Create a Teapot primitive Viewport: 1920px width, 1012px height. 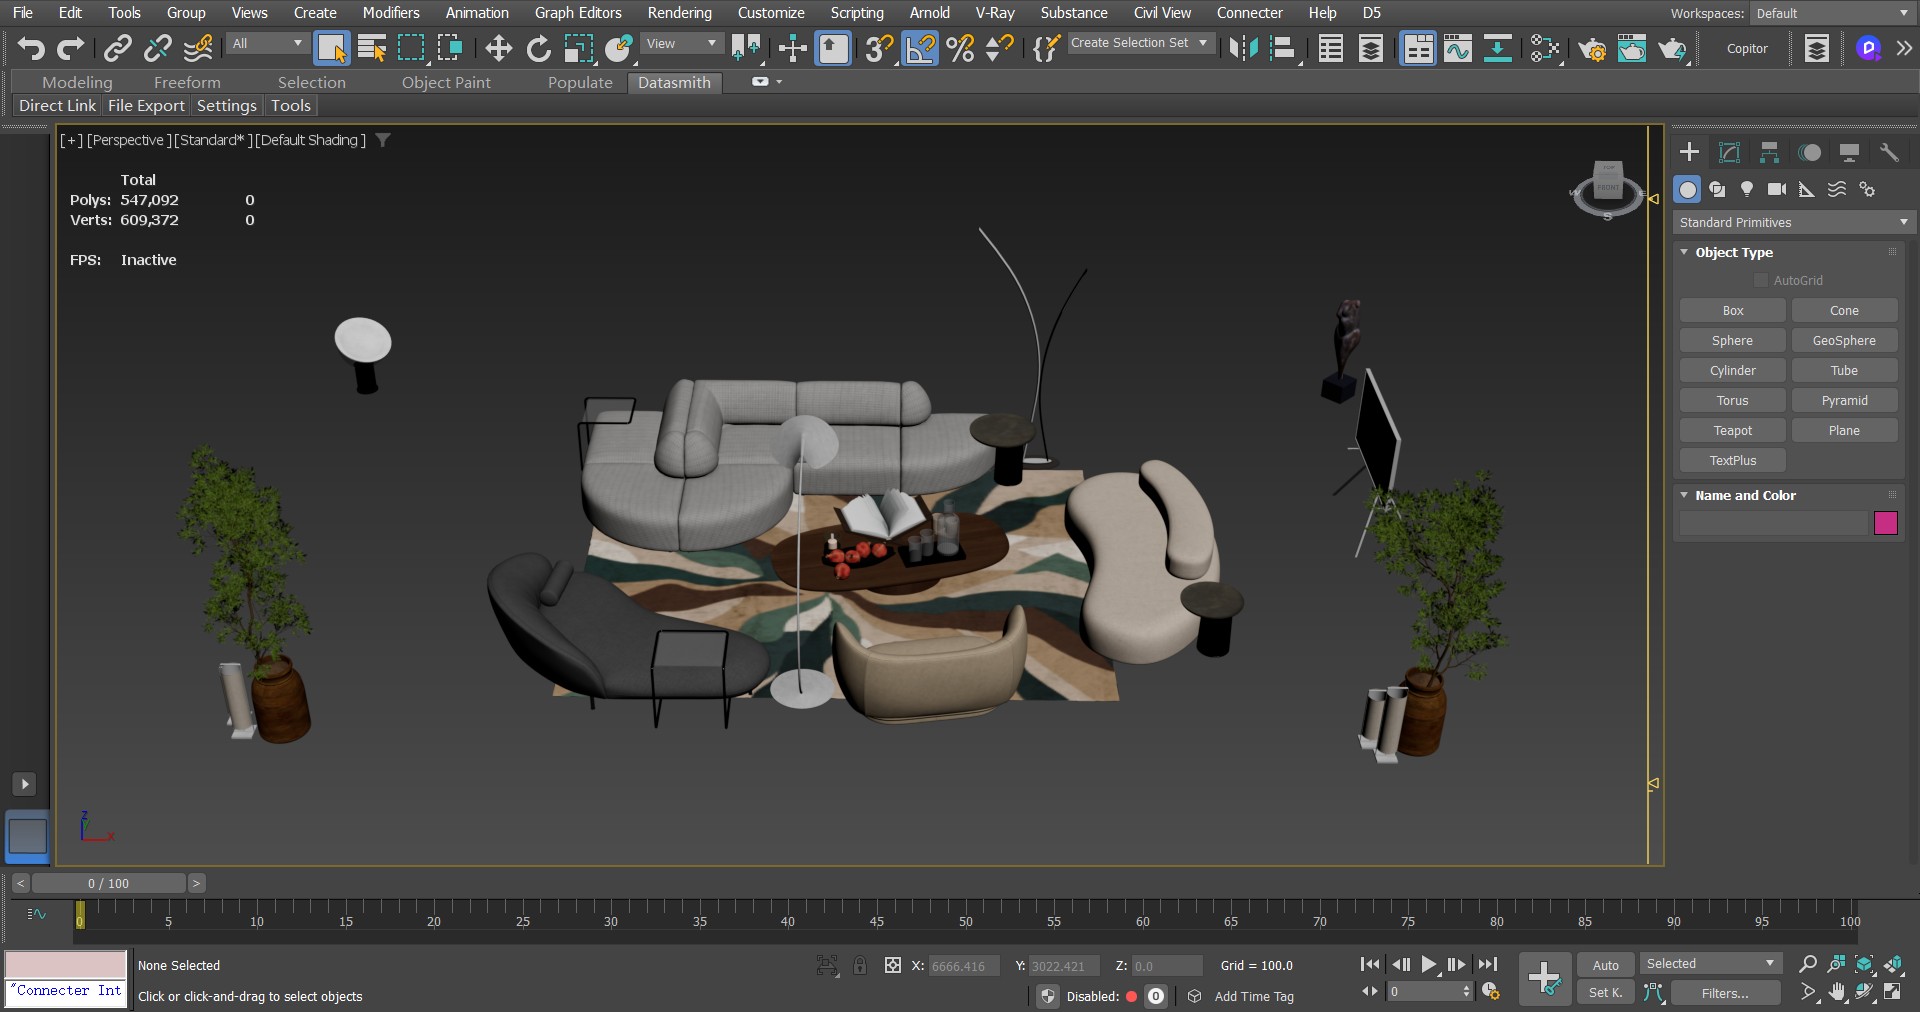pyautogui.click(x=1733, y=431)
